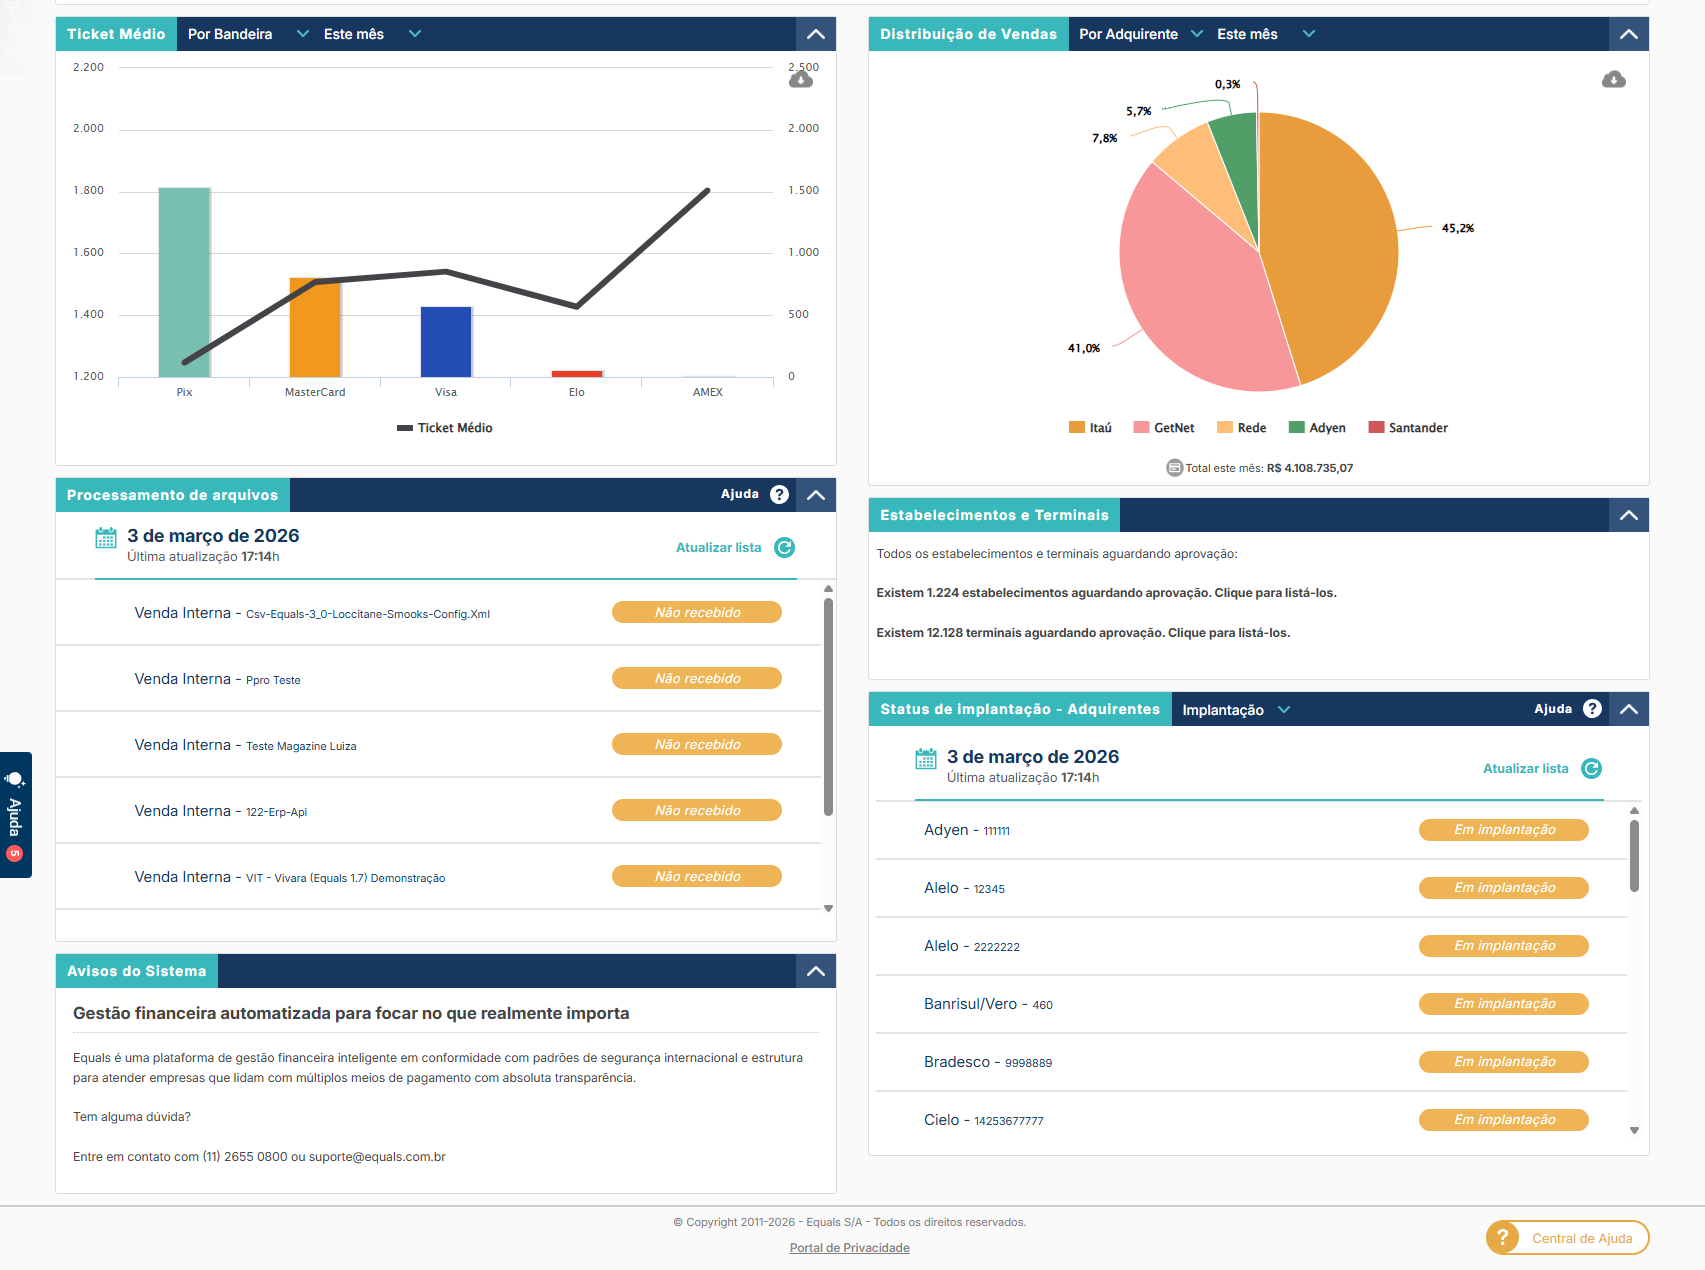Collapse the Estabelecimentos e Terminais panel

(1628, 515)
